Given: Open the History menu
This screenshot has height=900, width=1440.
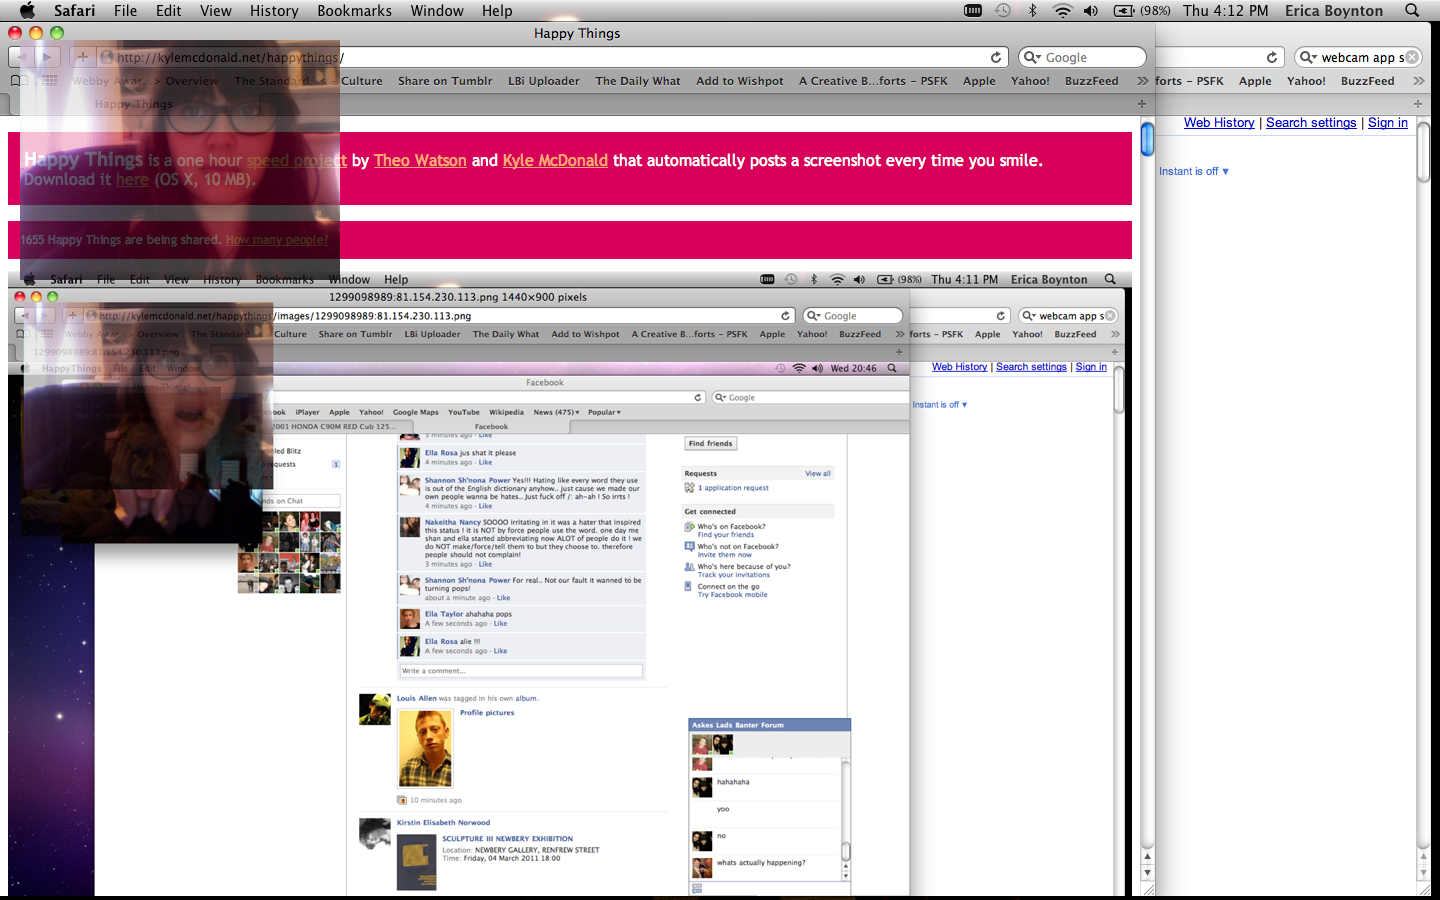Looking at the screenshot, I should pyautogui.click(x=274, y=10).
